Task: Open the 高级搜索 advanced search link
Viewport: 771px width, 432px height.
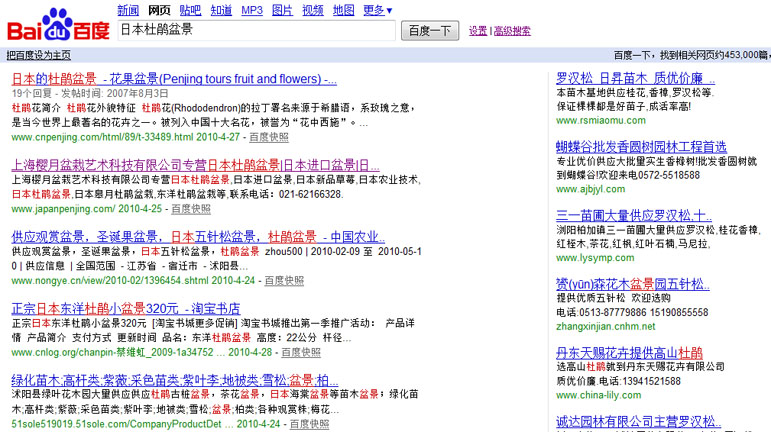Action: (x=512, y=31)
